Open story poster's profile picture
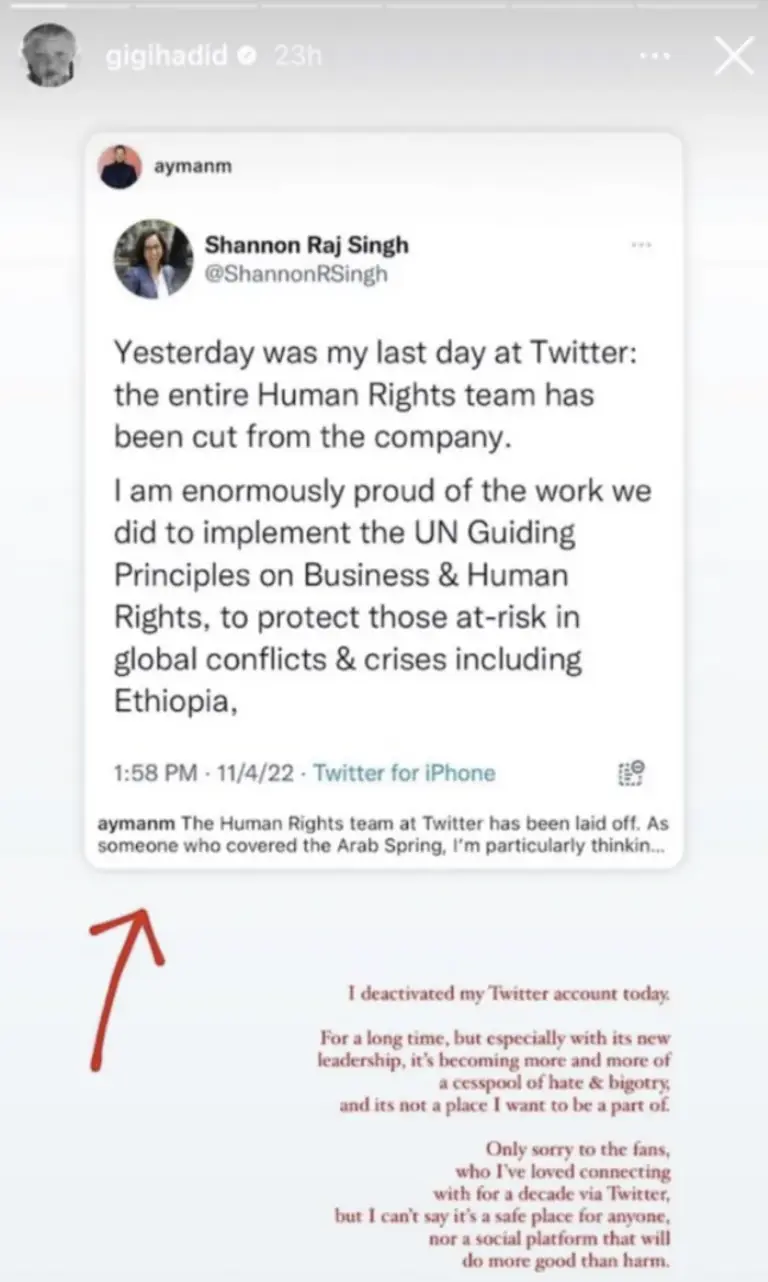The image size is (768, 1282). (47, 57)
